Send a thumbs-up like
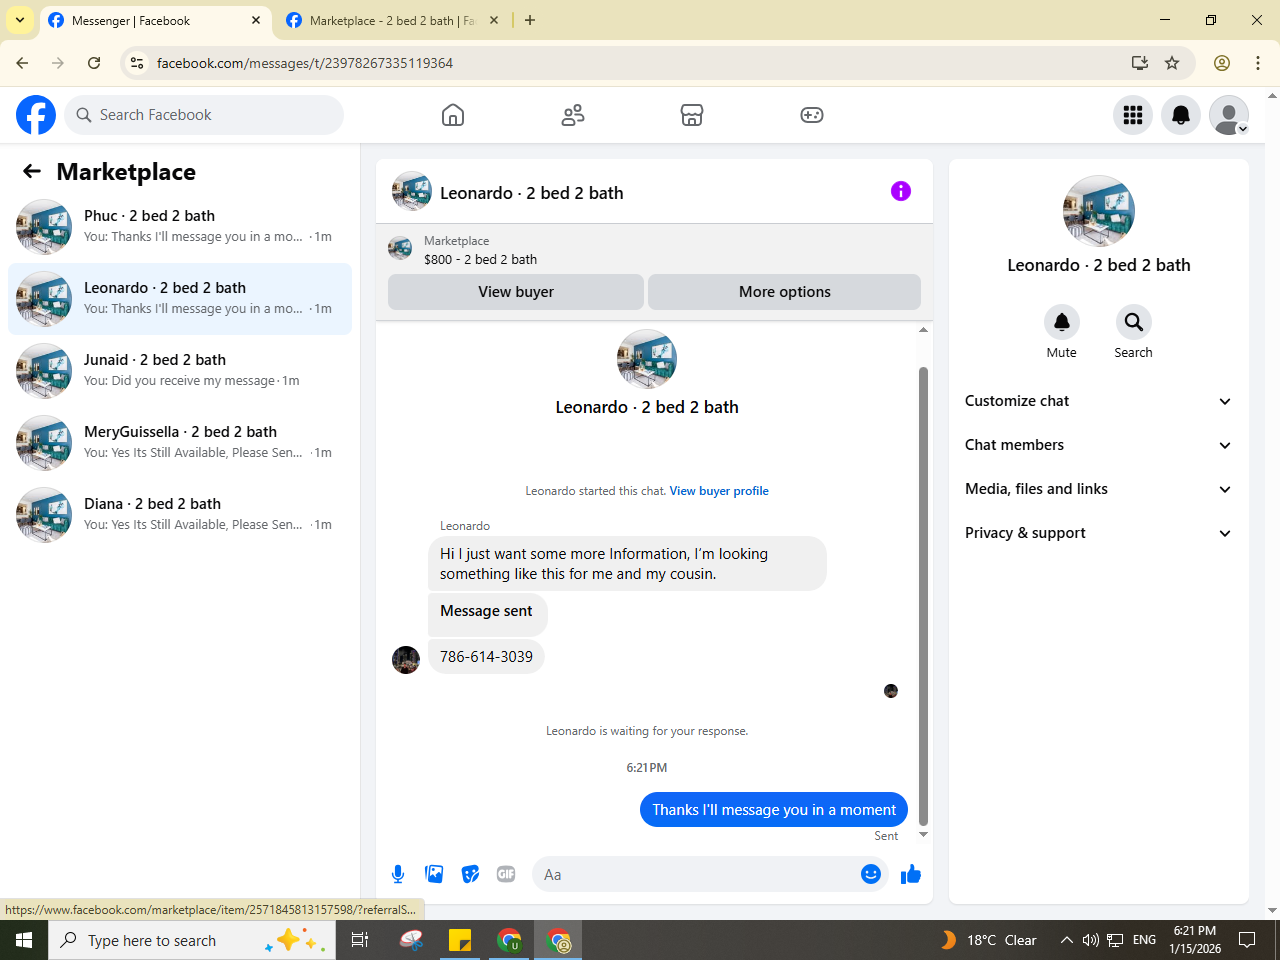 pos(911,874)
